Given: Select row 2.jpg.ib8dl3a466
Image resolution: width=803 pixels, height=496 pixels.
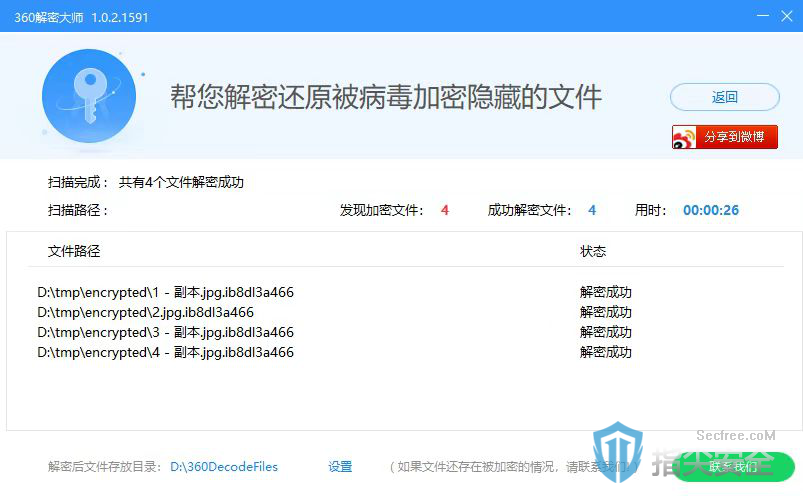Looking at the screenshot, I should [x=145, y=312].
